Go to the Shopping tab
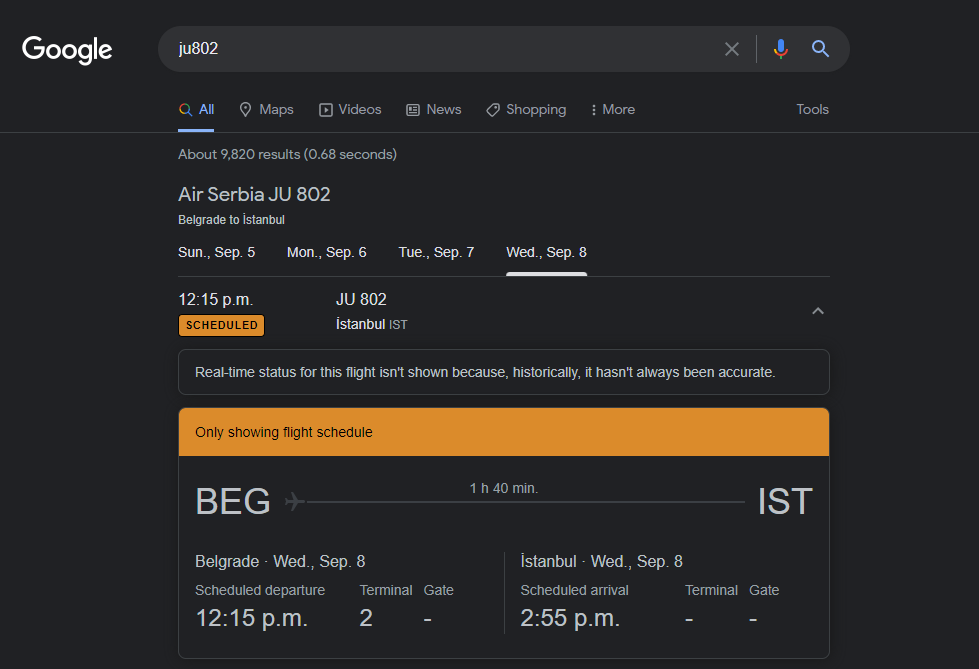The image size is (979, 669). tap(526, 110)
